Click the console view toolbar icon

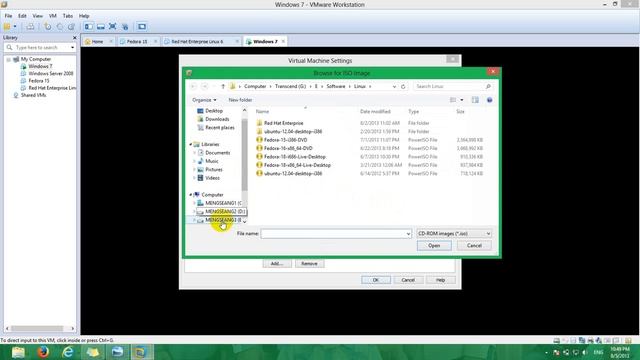(142, 27)
